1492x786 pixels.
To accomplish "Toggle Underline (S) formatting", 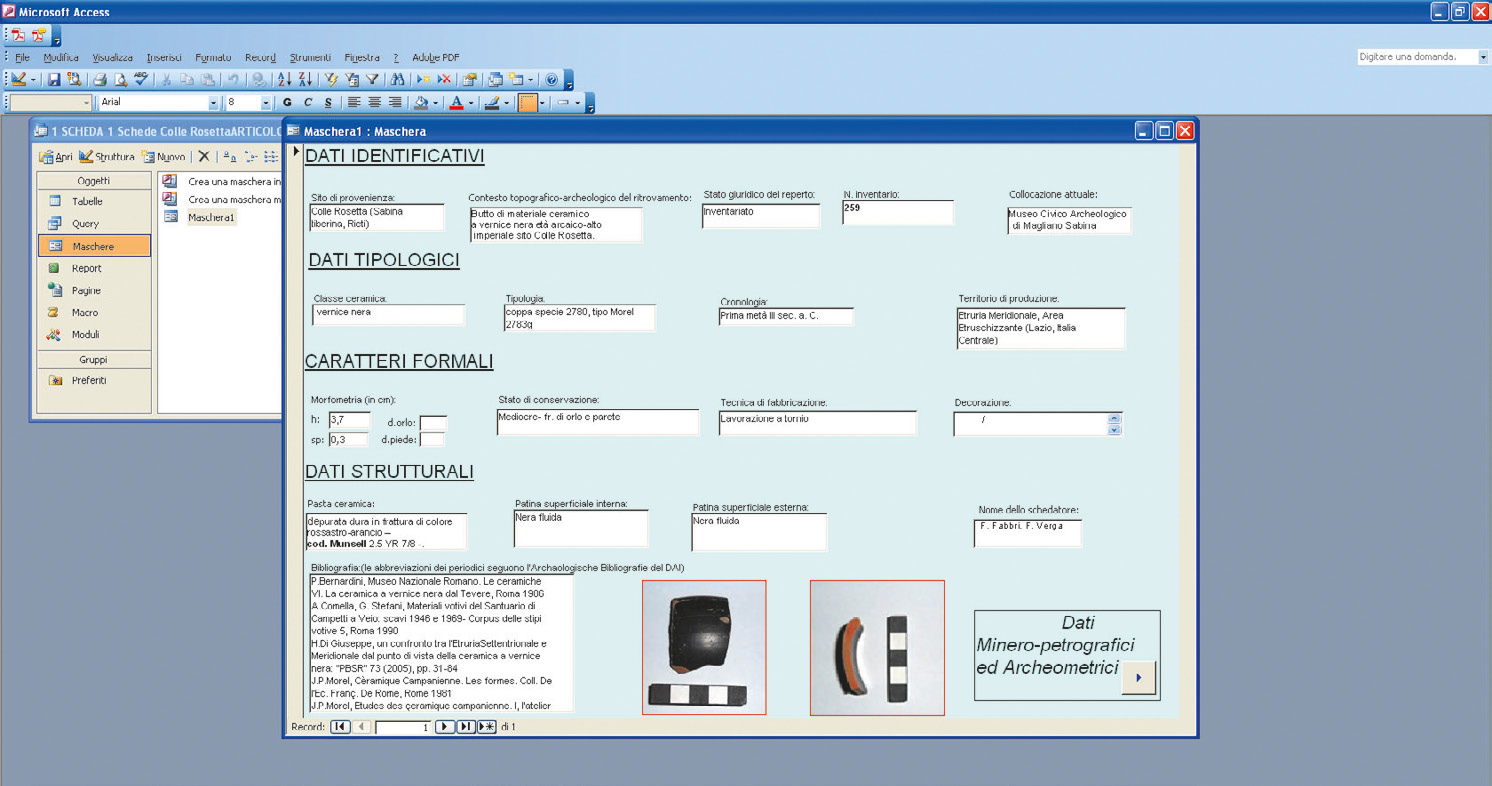I will (328, 102).
